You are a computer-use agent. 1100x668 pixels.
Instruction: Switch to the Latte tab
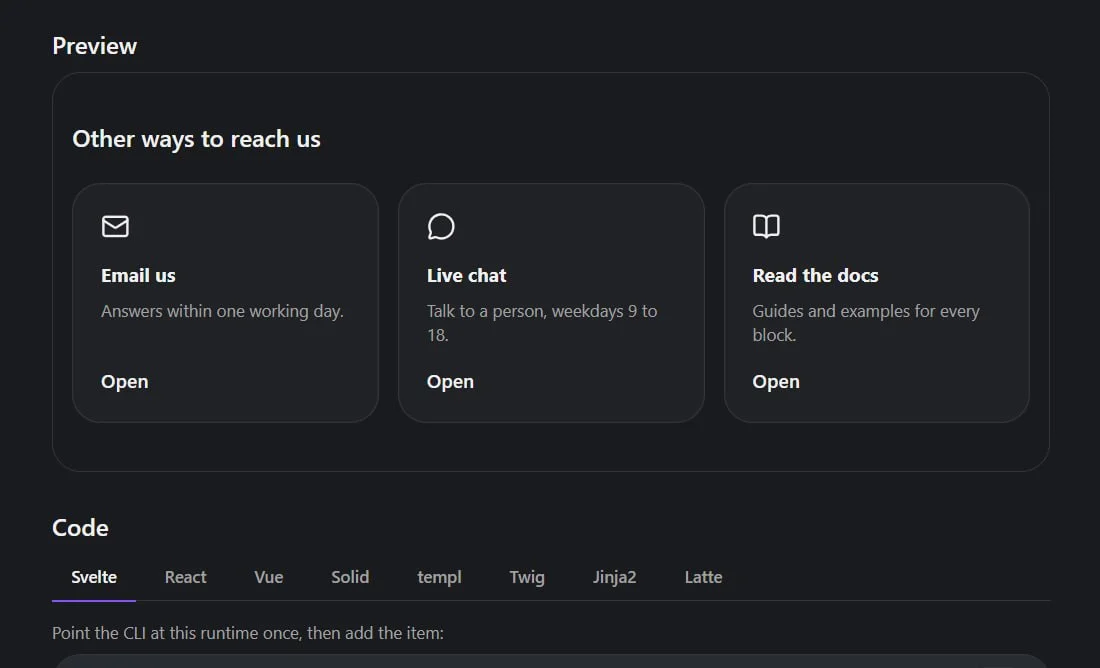pos(704,577)
